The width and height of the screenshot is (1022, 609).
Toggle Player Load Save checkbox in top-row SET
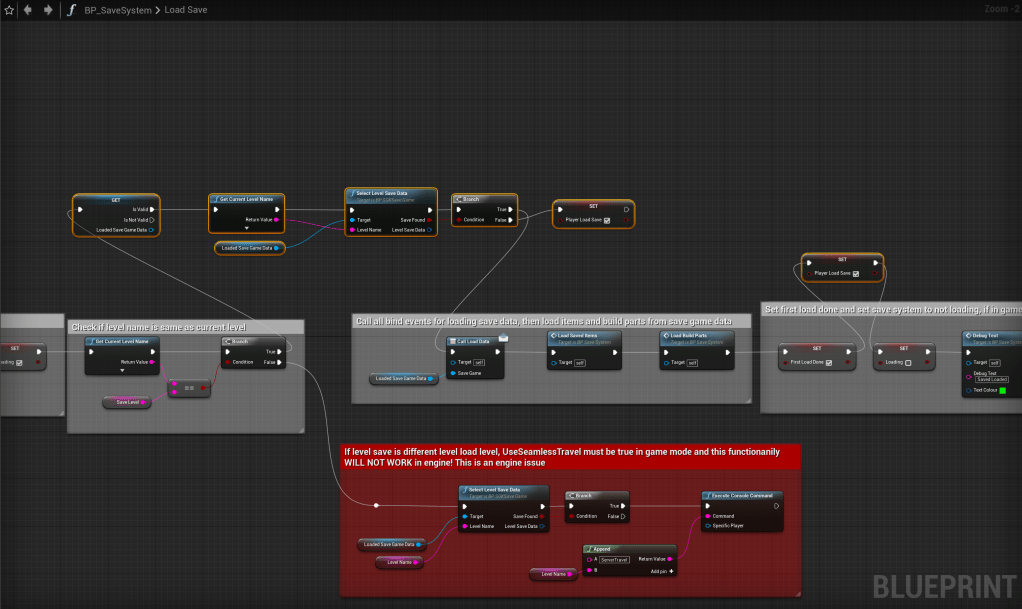click(607, 220)
